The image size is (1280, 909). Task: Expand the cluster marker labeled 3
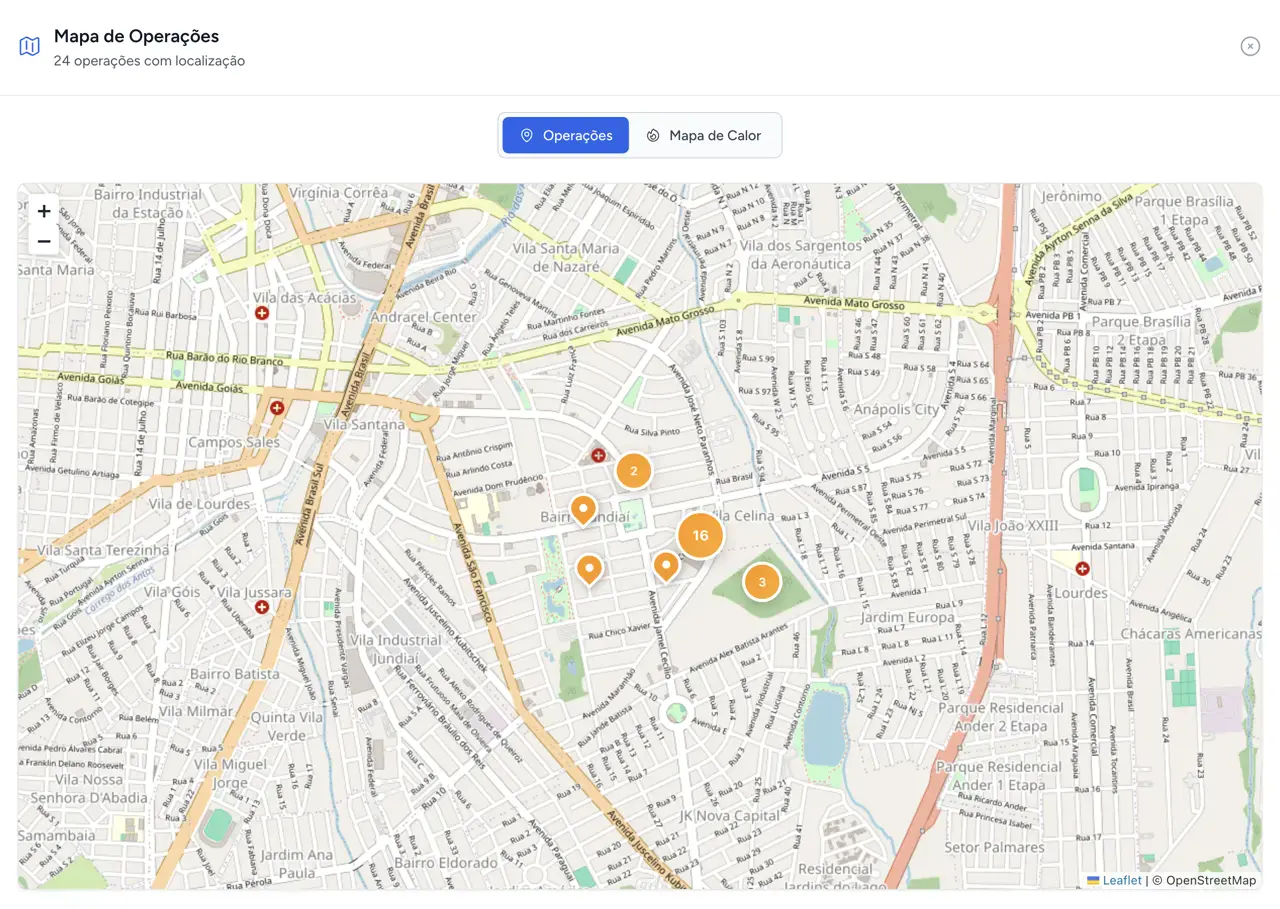[762, 582]
